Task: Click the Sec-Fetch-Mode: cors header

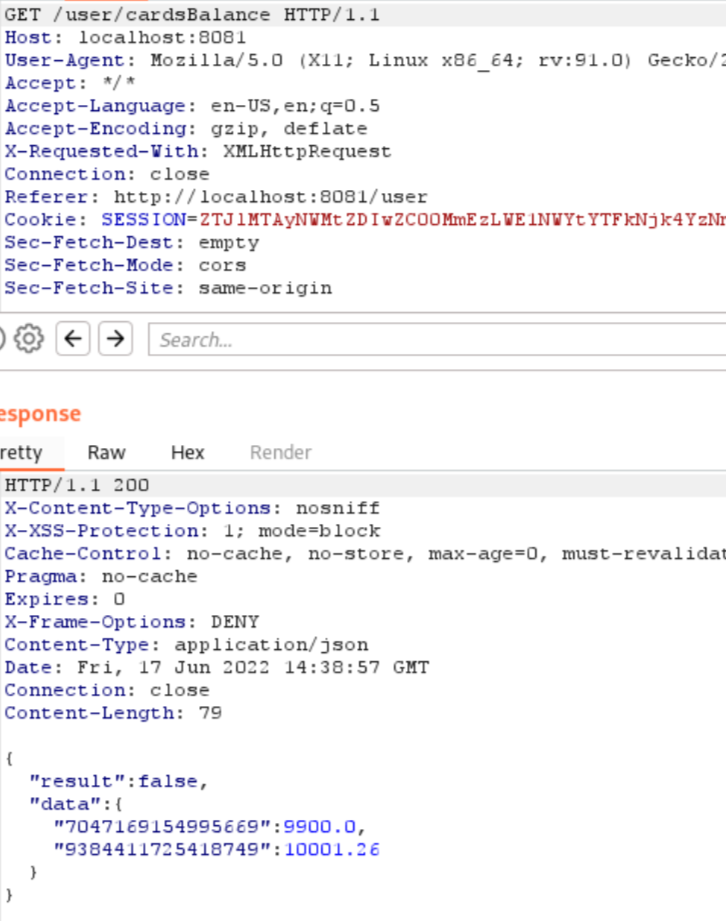Action: pos(125,265)
